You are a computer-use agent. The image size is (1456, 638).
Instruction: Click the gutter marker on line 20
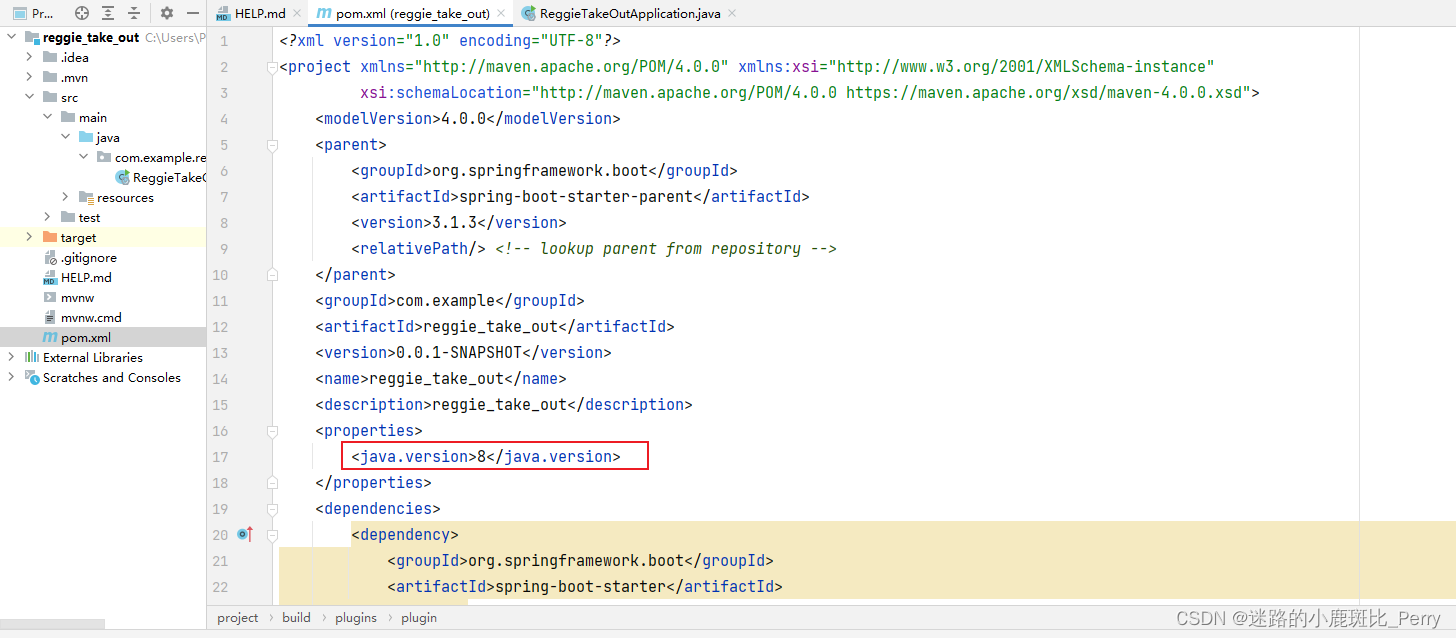(245, 534)
